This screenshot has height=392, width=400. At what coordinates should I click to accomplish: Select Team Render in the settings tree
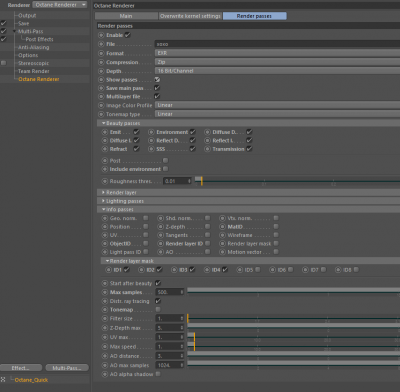point(34,71)
